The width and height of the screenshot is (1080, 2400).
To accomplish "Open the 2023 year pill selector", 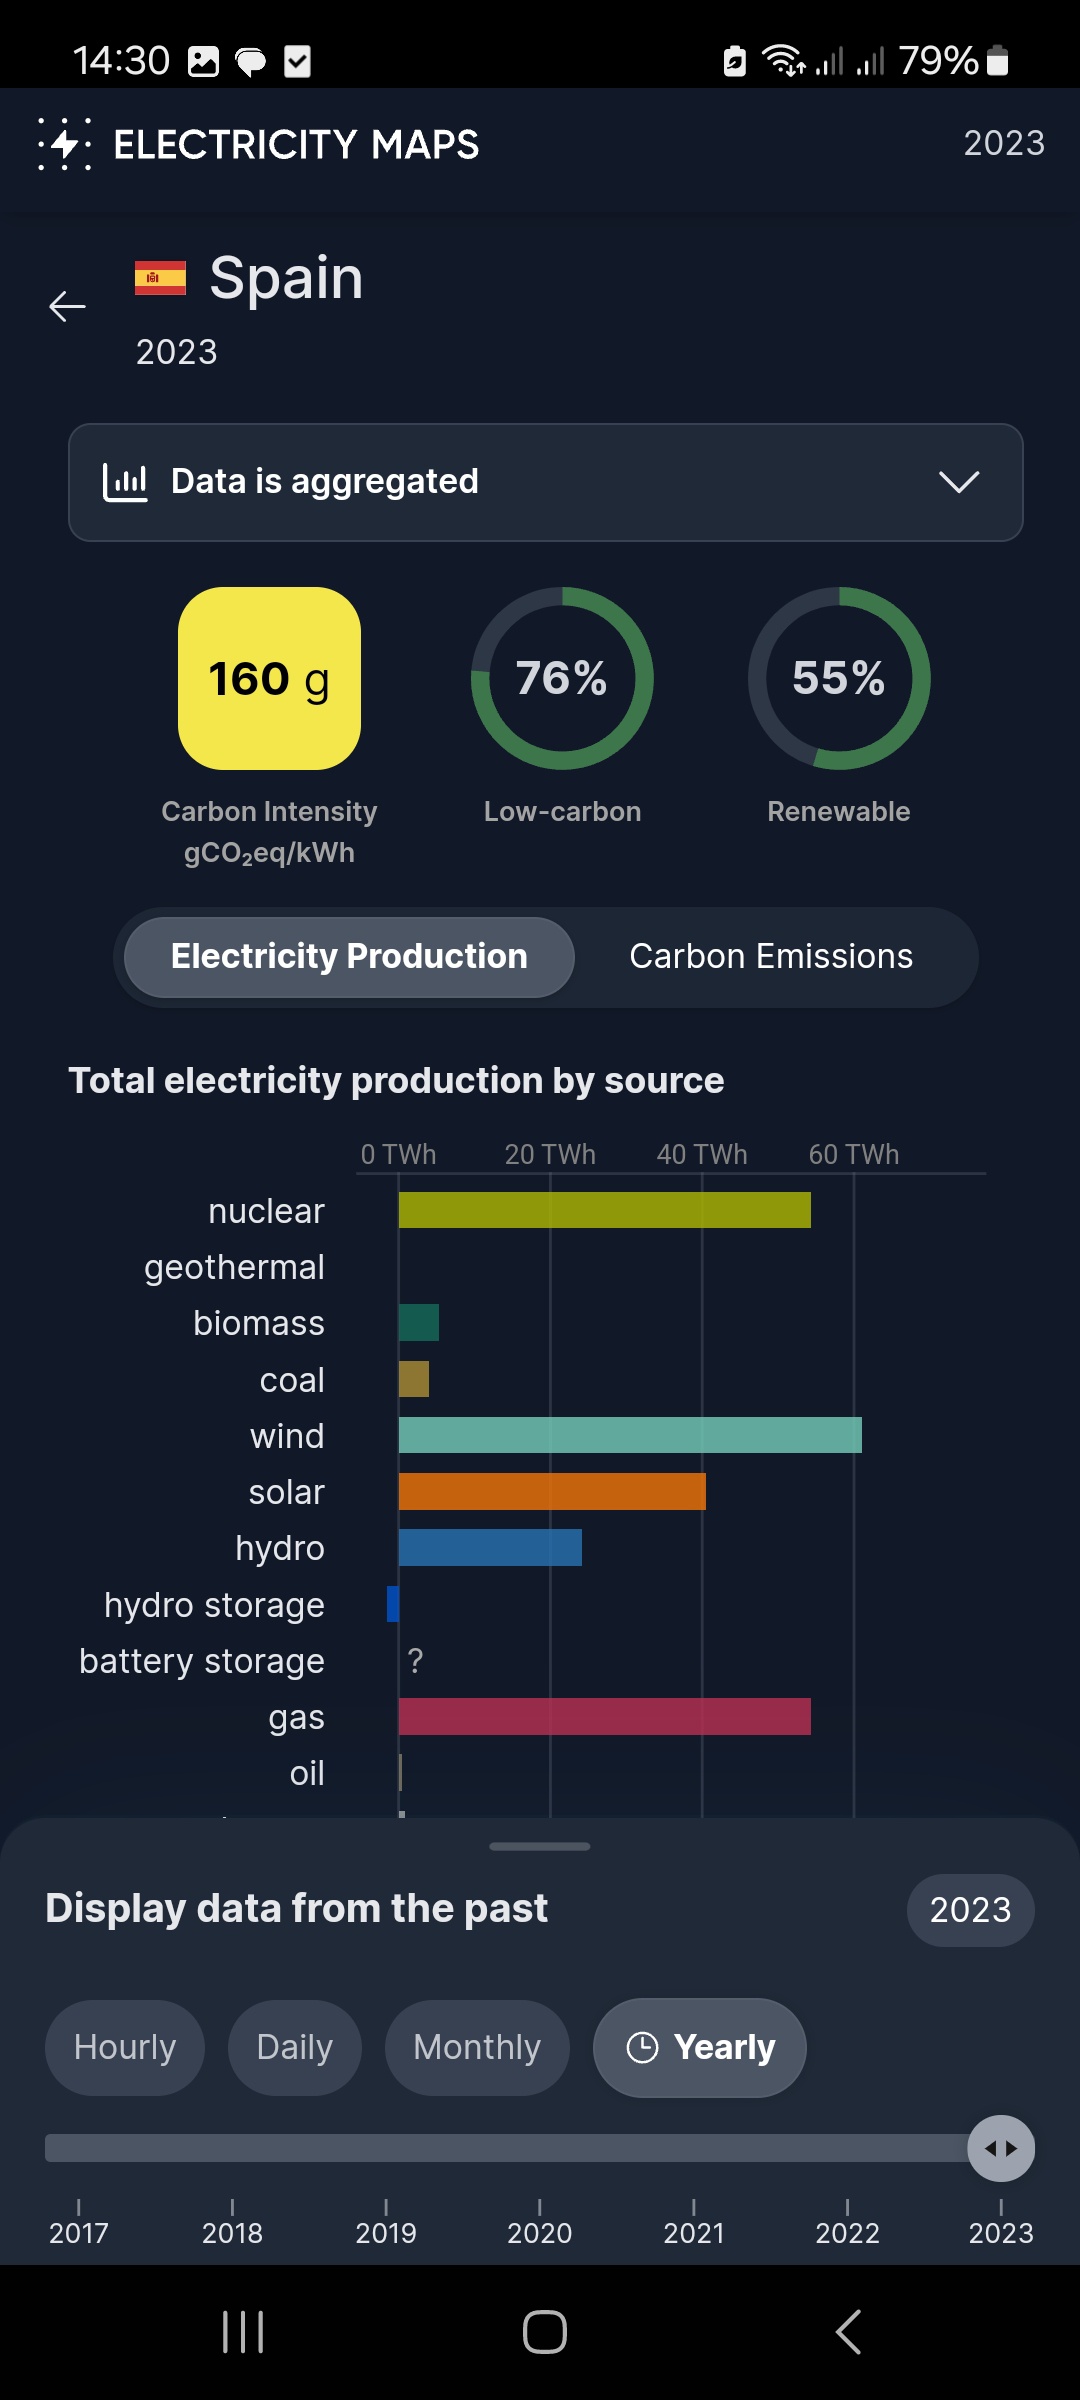I will (970, 1910).
